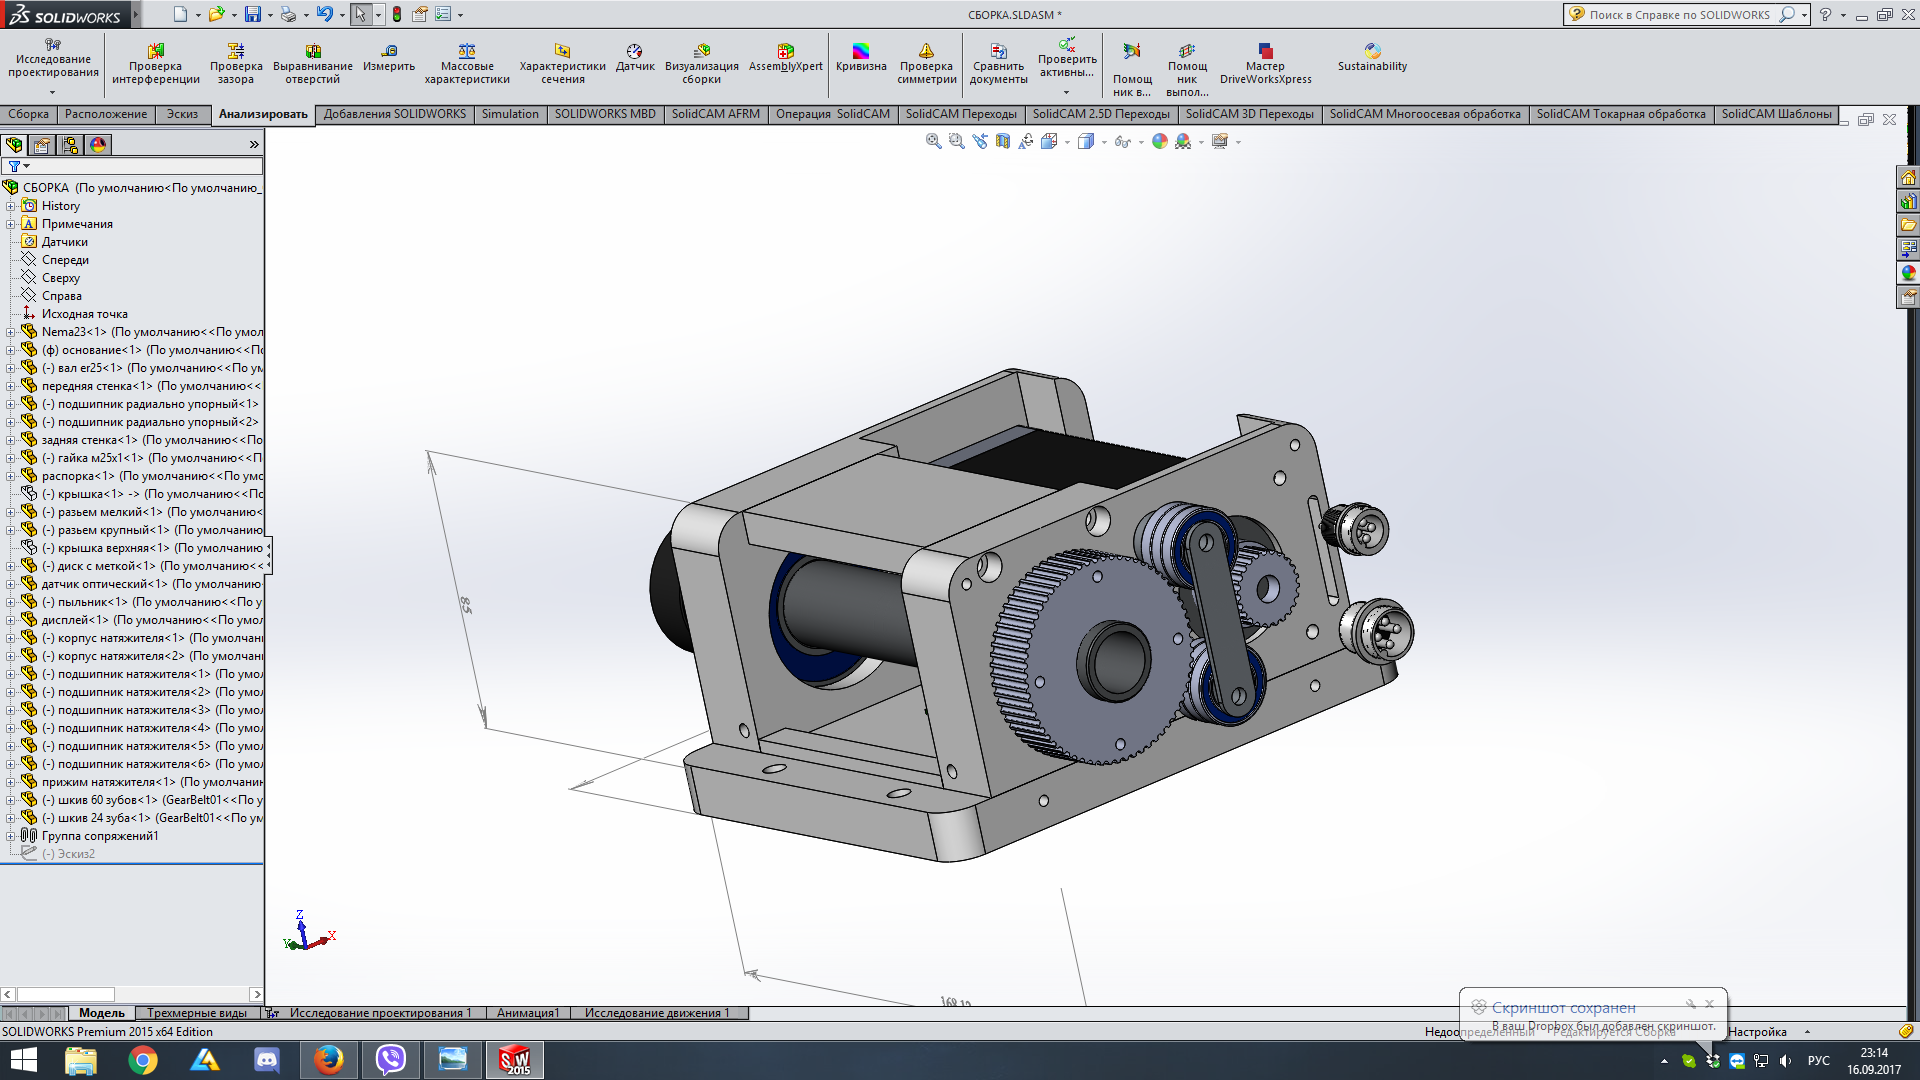
Task: Switch to DisplayManager tab in feature panel
Action: (x=98, y=145)
